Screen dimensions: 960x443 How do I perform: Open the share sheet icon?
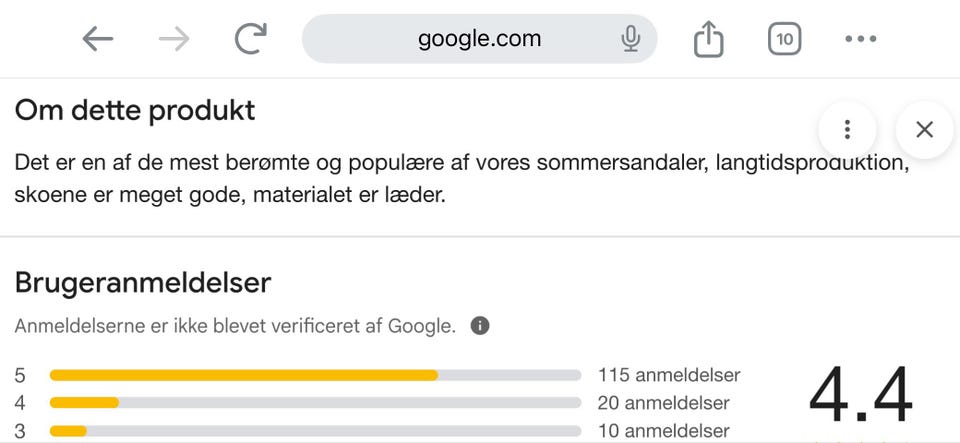708,39
